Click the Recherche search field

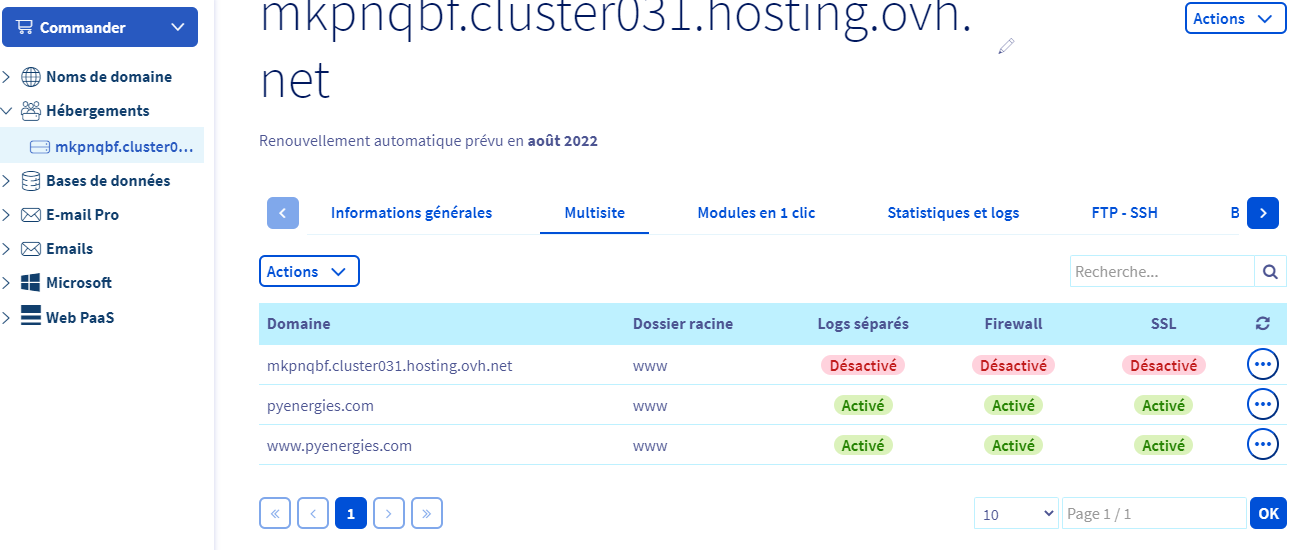1162,271
